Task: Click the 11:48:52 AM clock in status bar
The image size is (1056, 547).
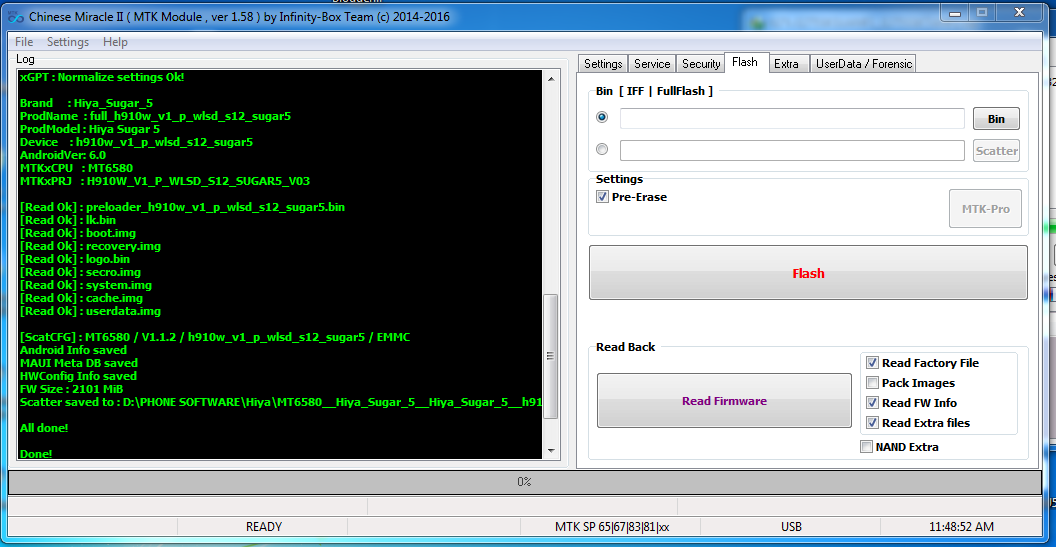Action: point(960,527)
